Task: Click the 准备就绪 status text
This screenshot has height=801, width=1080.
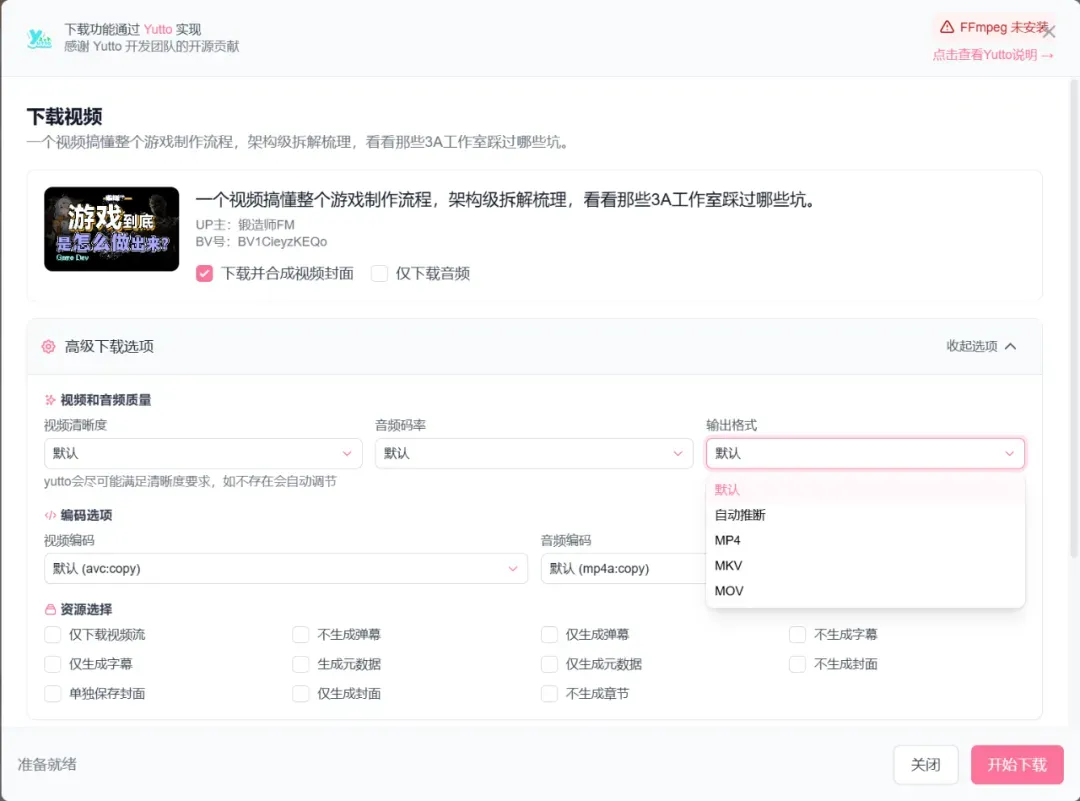Action: (47, 764)
